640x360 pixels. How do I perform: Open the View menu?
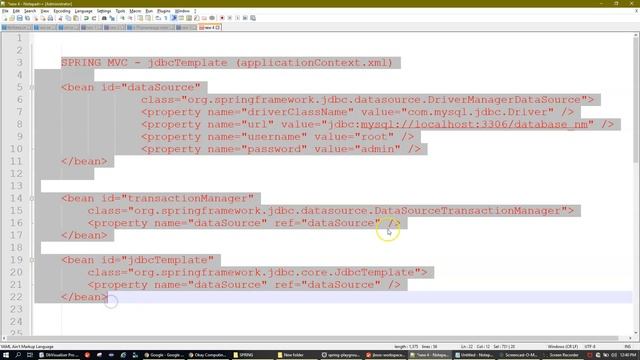pyautogui.click(x=45, y=11)
